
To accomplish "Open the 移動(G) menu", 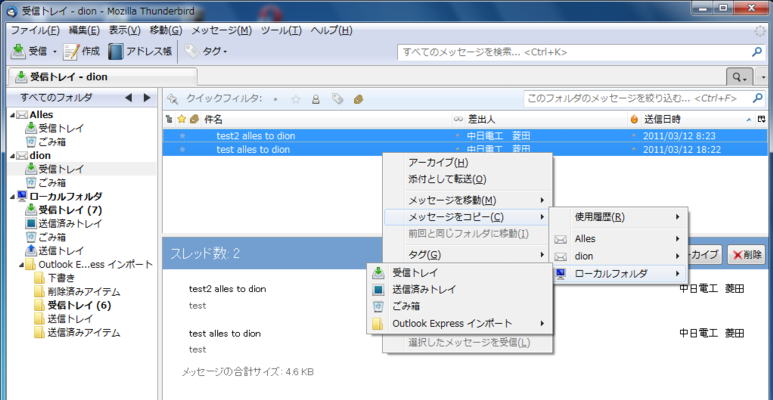I will 166,30.
